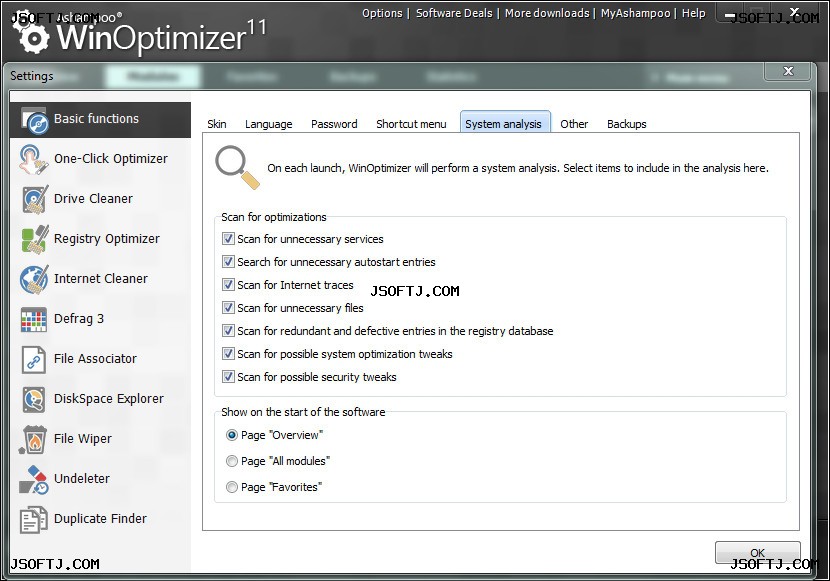The width and height of the screenshot is (830, 581).
Task: Select Page "All modules" radio button
Action: [232, 461]
